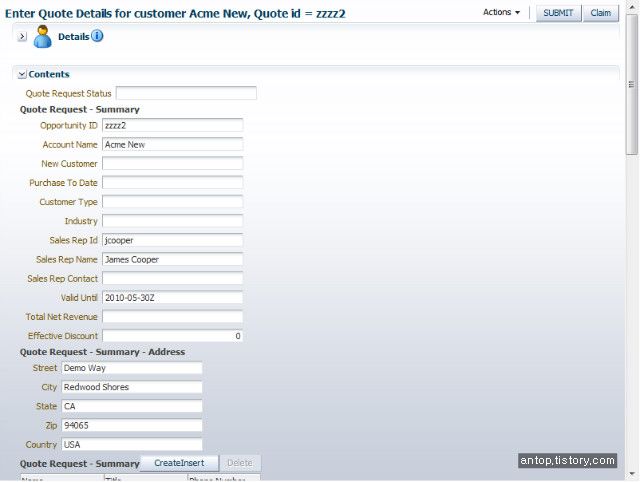Click the Effective Discount field

(x=172, y=336)
